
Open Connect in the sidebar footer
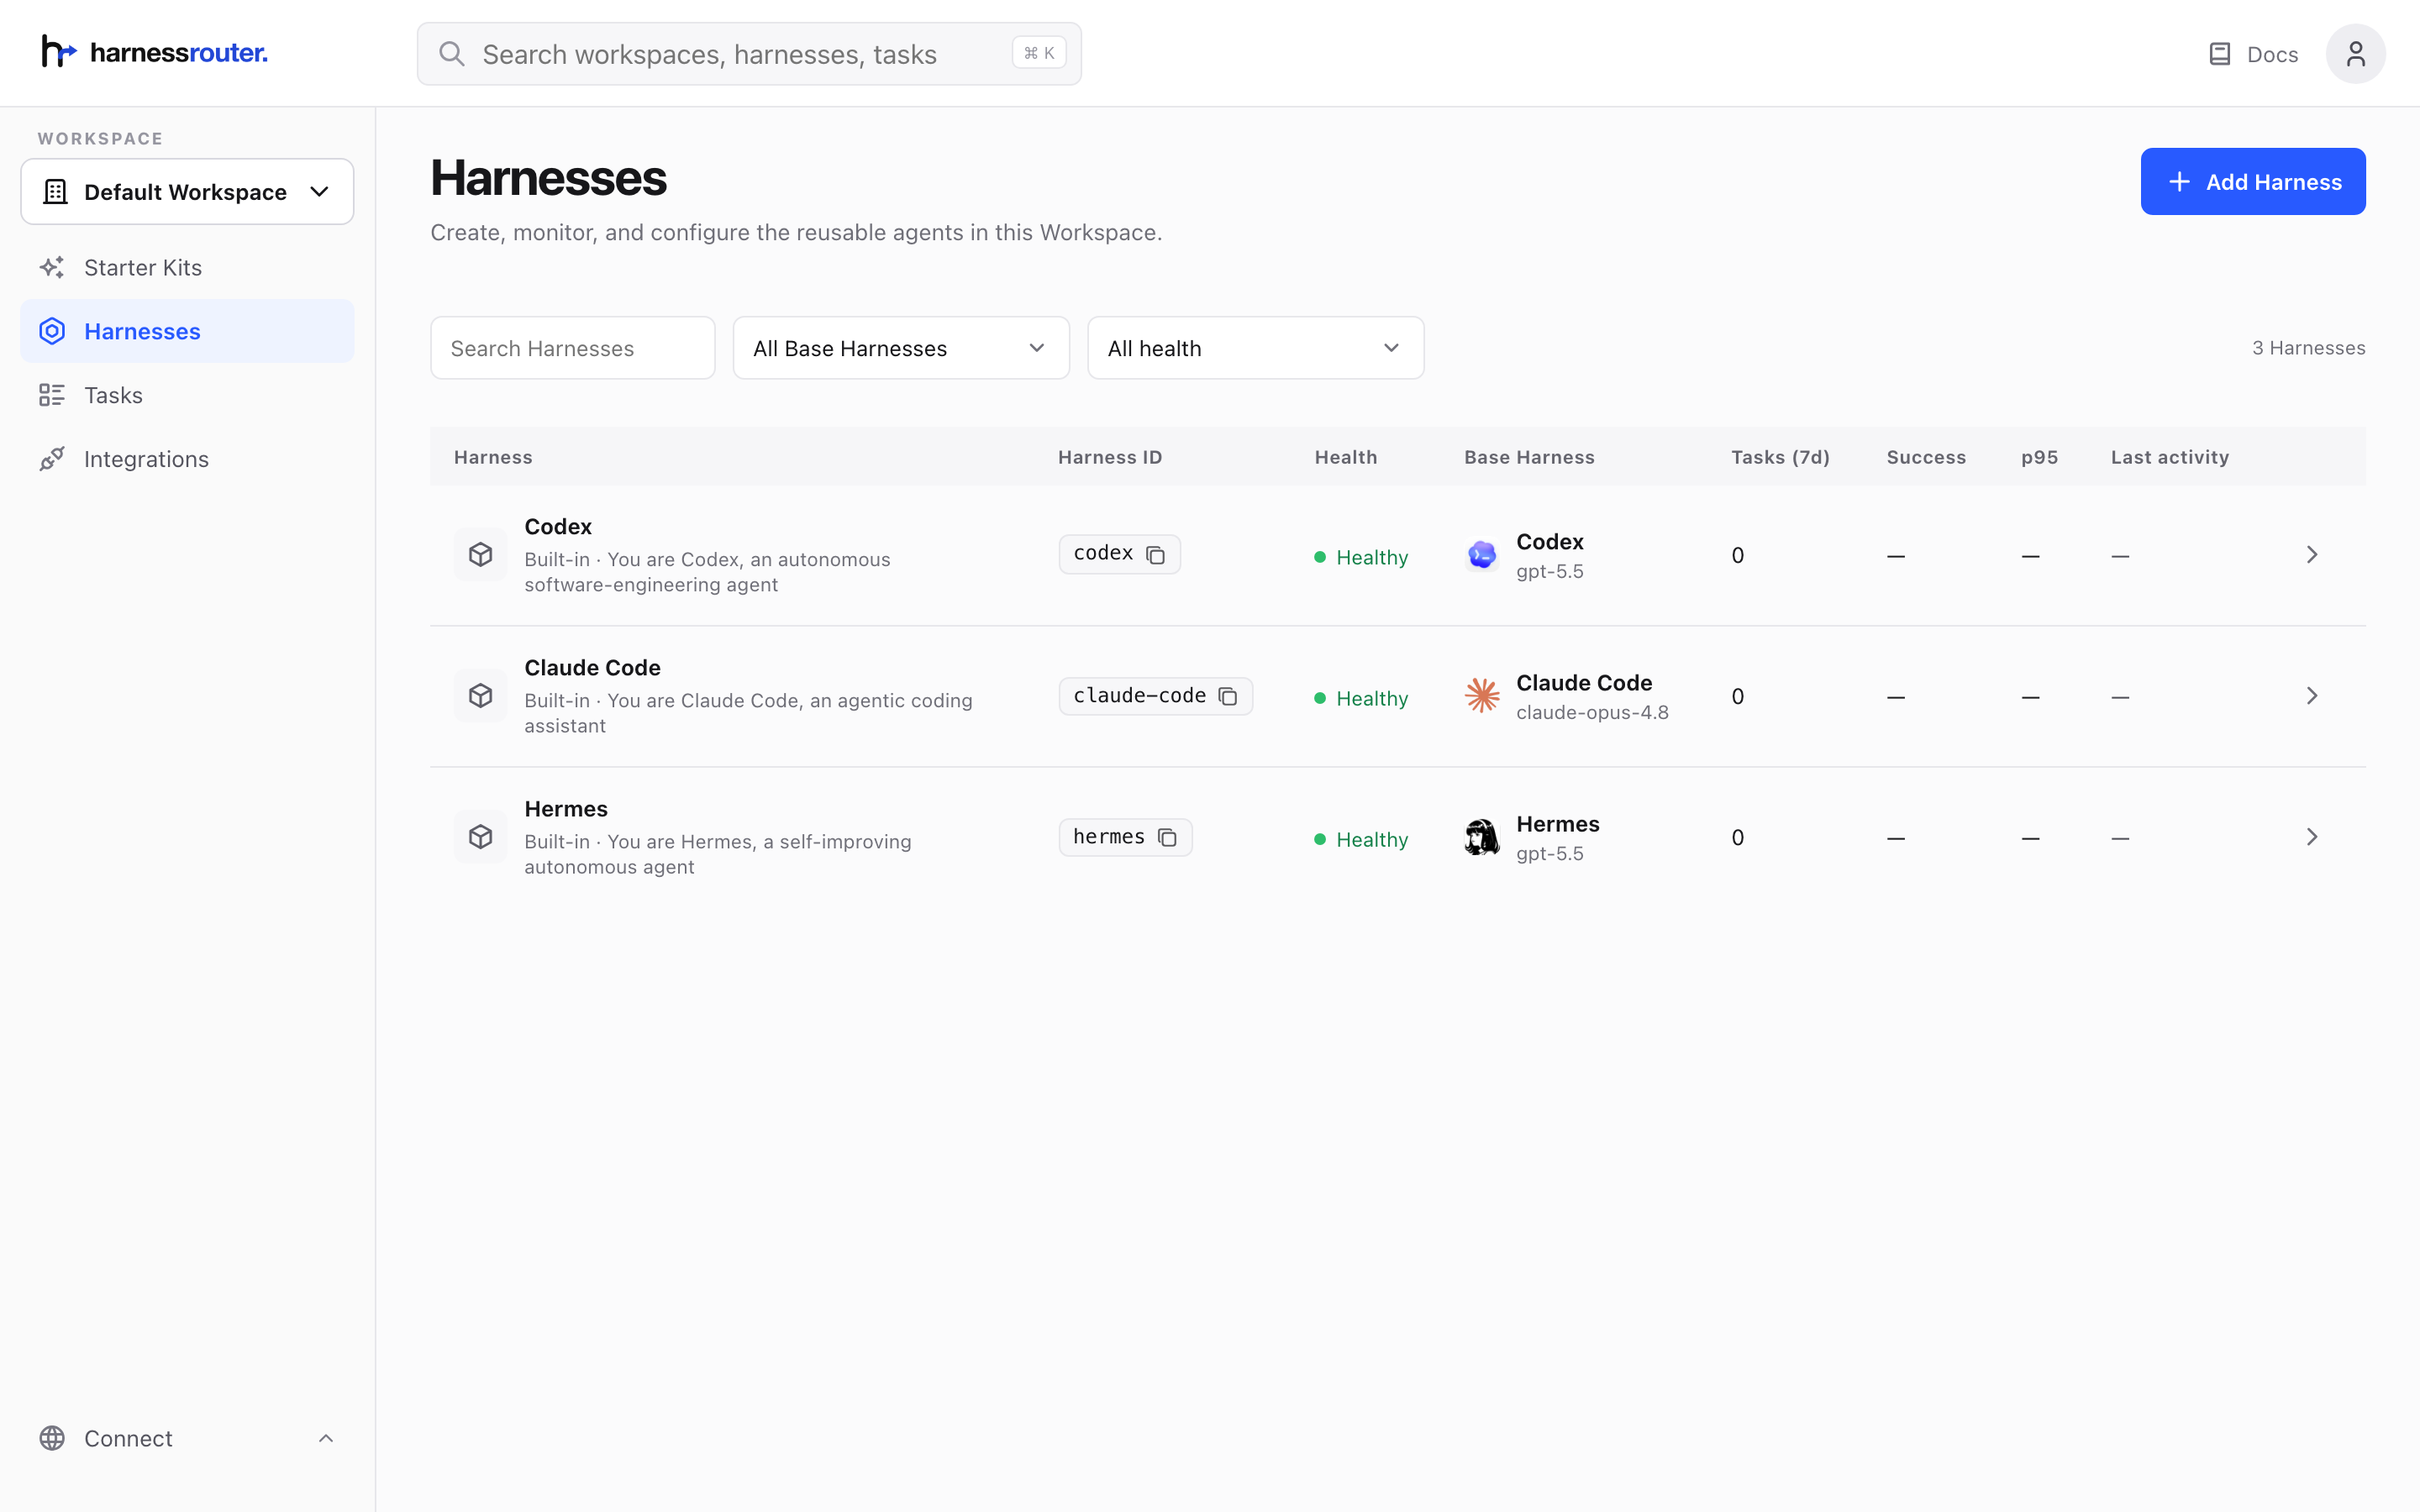click(187, 1438)
